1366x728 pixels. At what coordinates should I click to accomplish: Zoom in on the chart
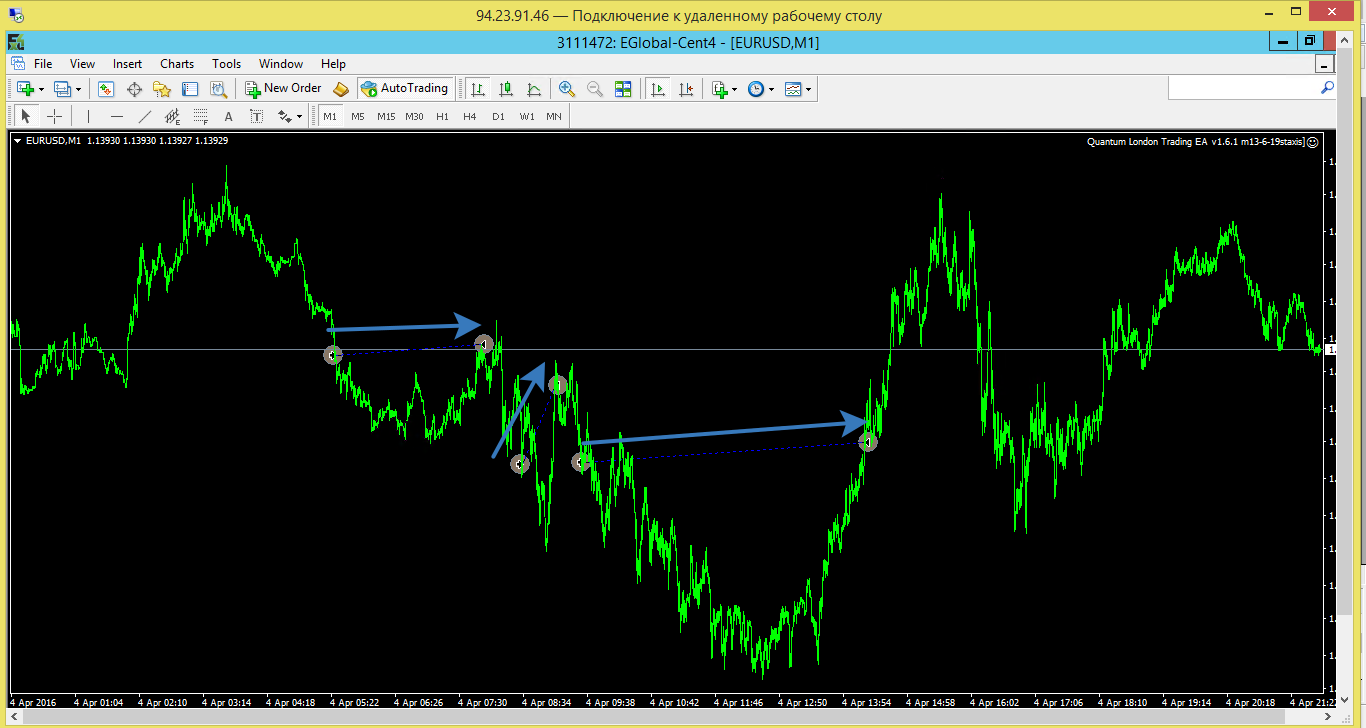[x=567, y=89]
